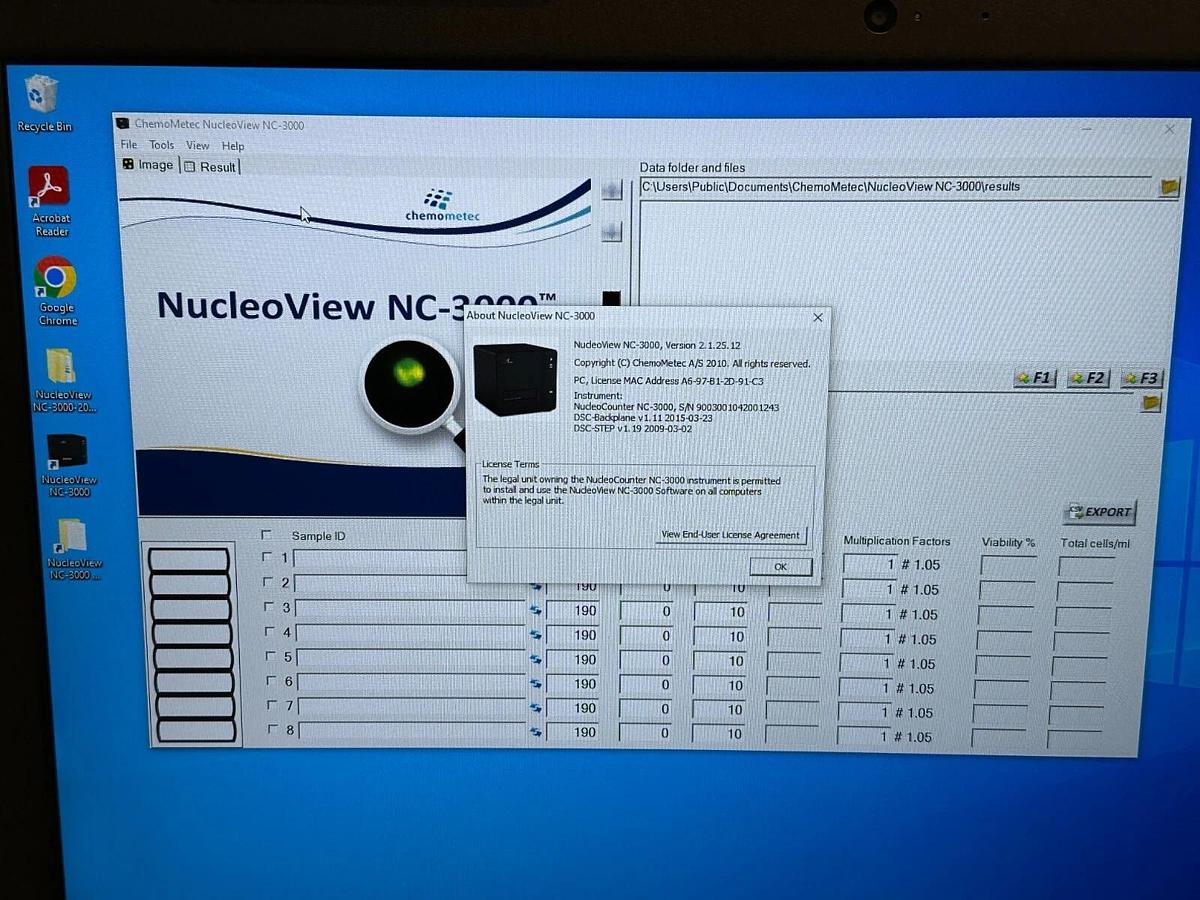Viewport: 1200px width, 900px height.
Task: Click the folder icon below the F3 button
Action: click(x=1151, y=402)
